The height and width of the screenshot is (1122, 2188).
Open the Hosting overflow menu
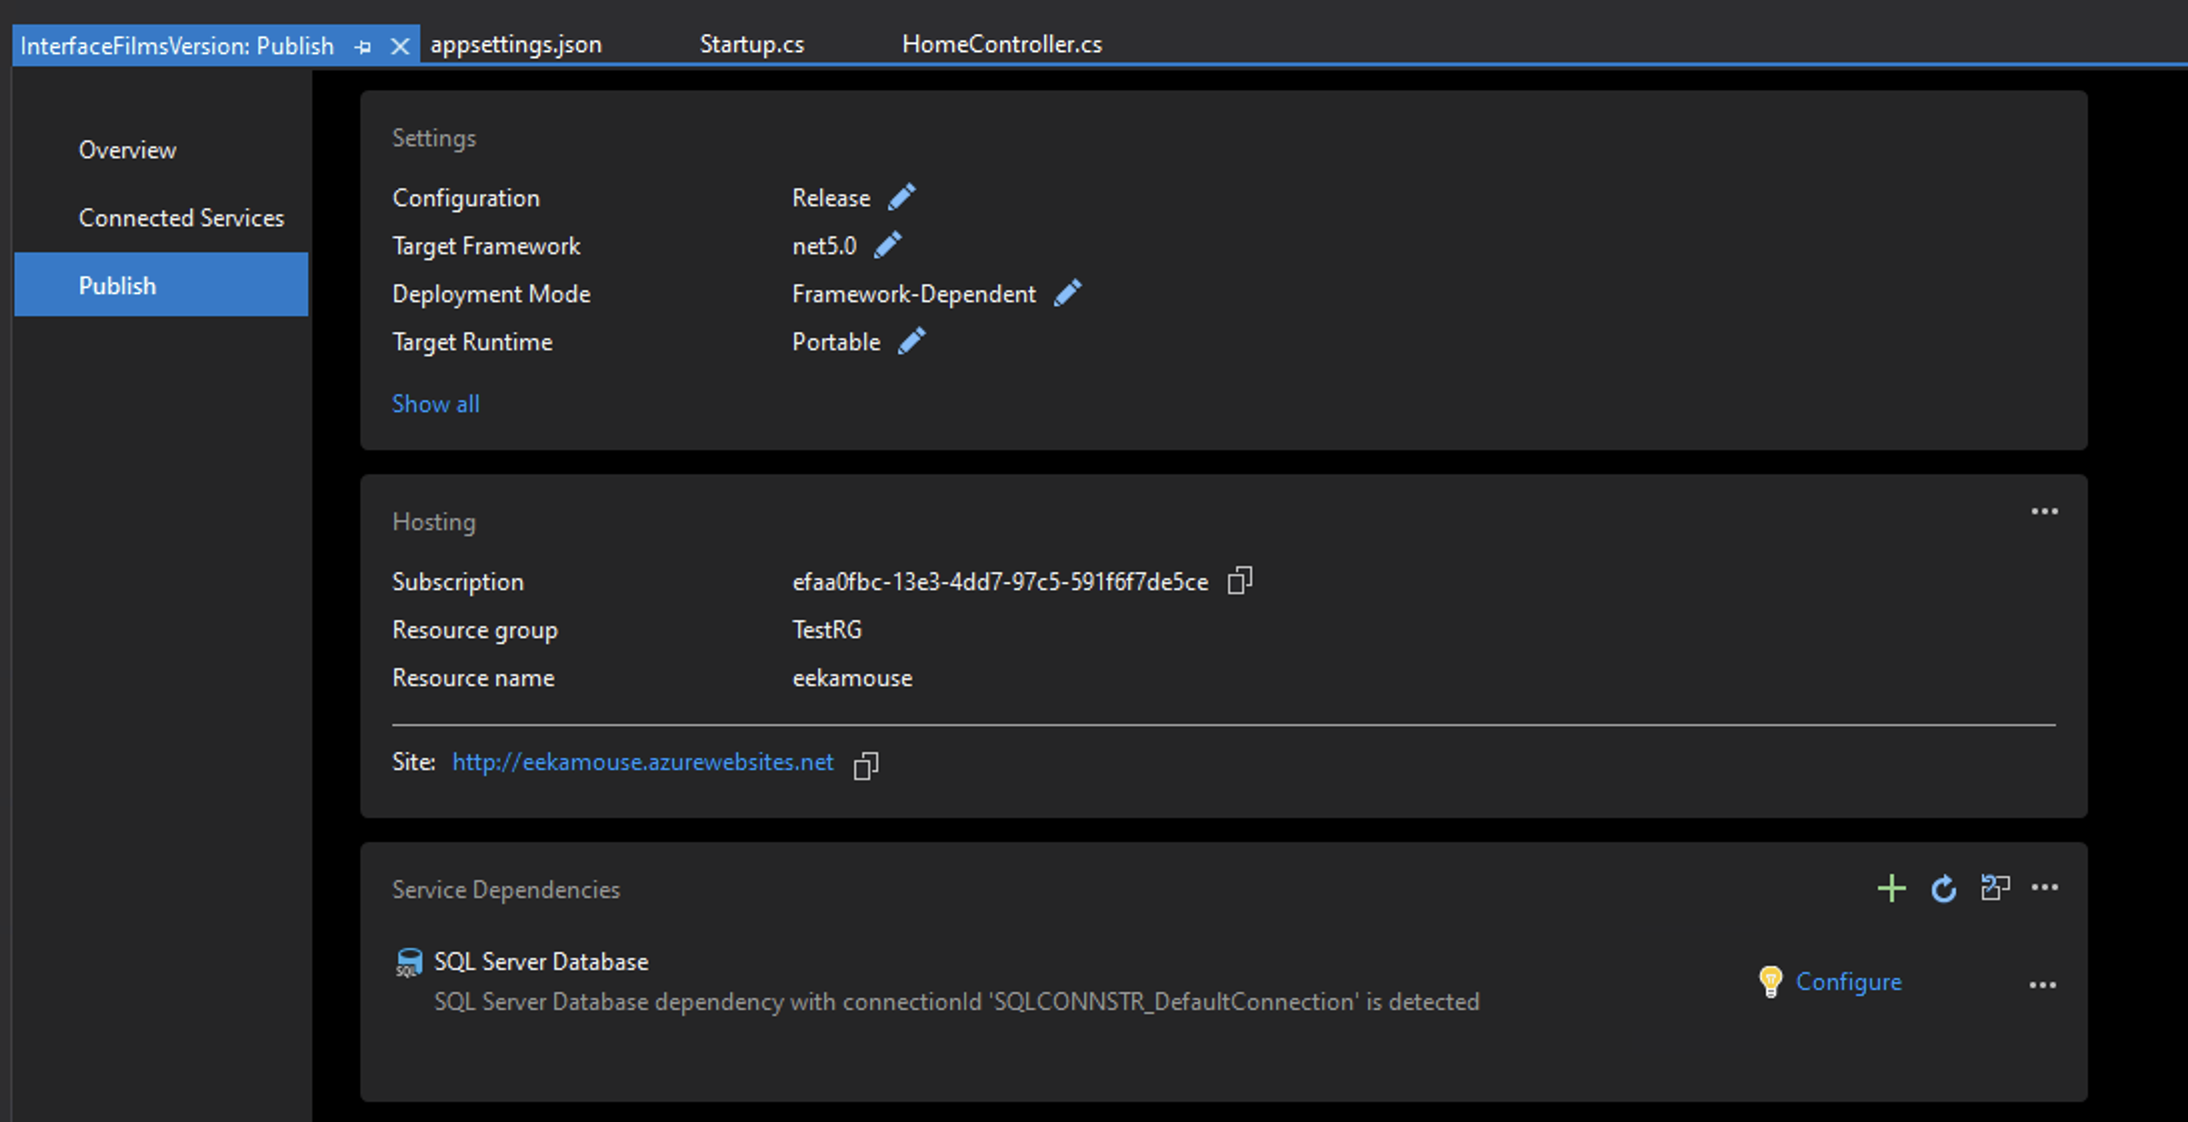coord(2045,511)
